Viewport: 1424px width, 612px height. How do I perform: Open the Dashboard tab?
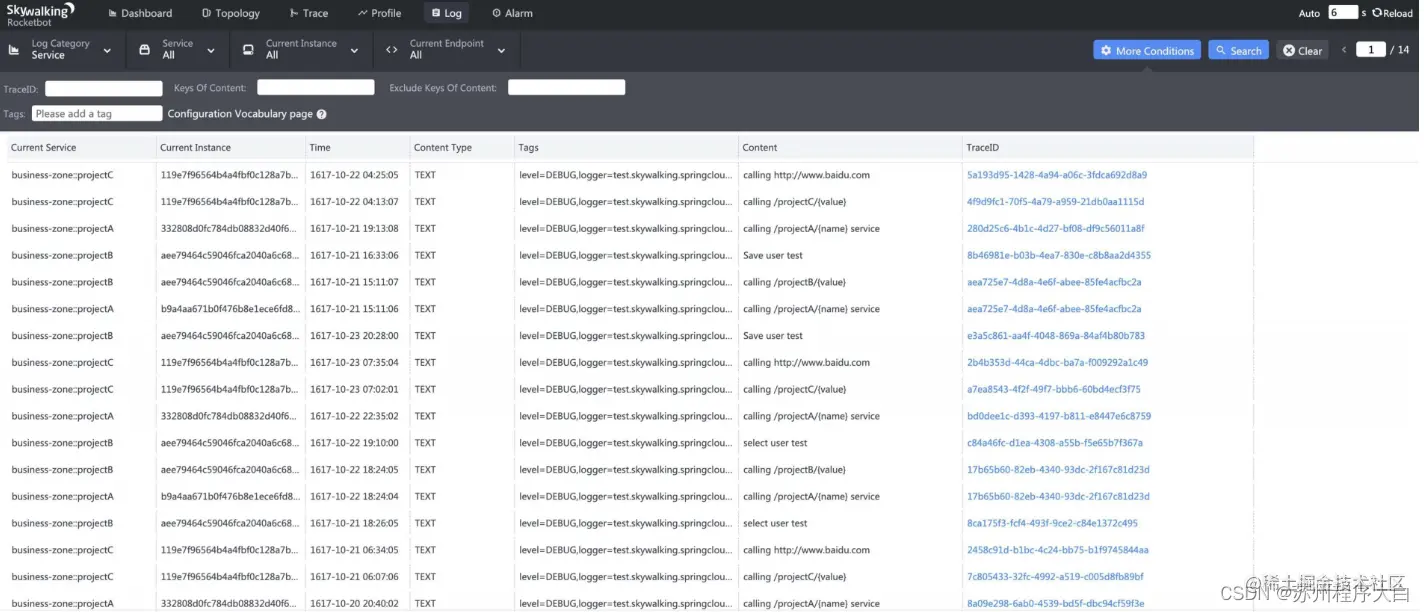(x=140, y=14)
